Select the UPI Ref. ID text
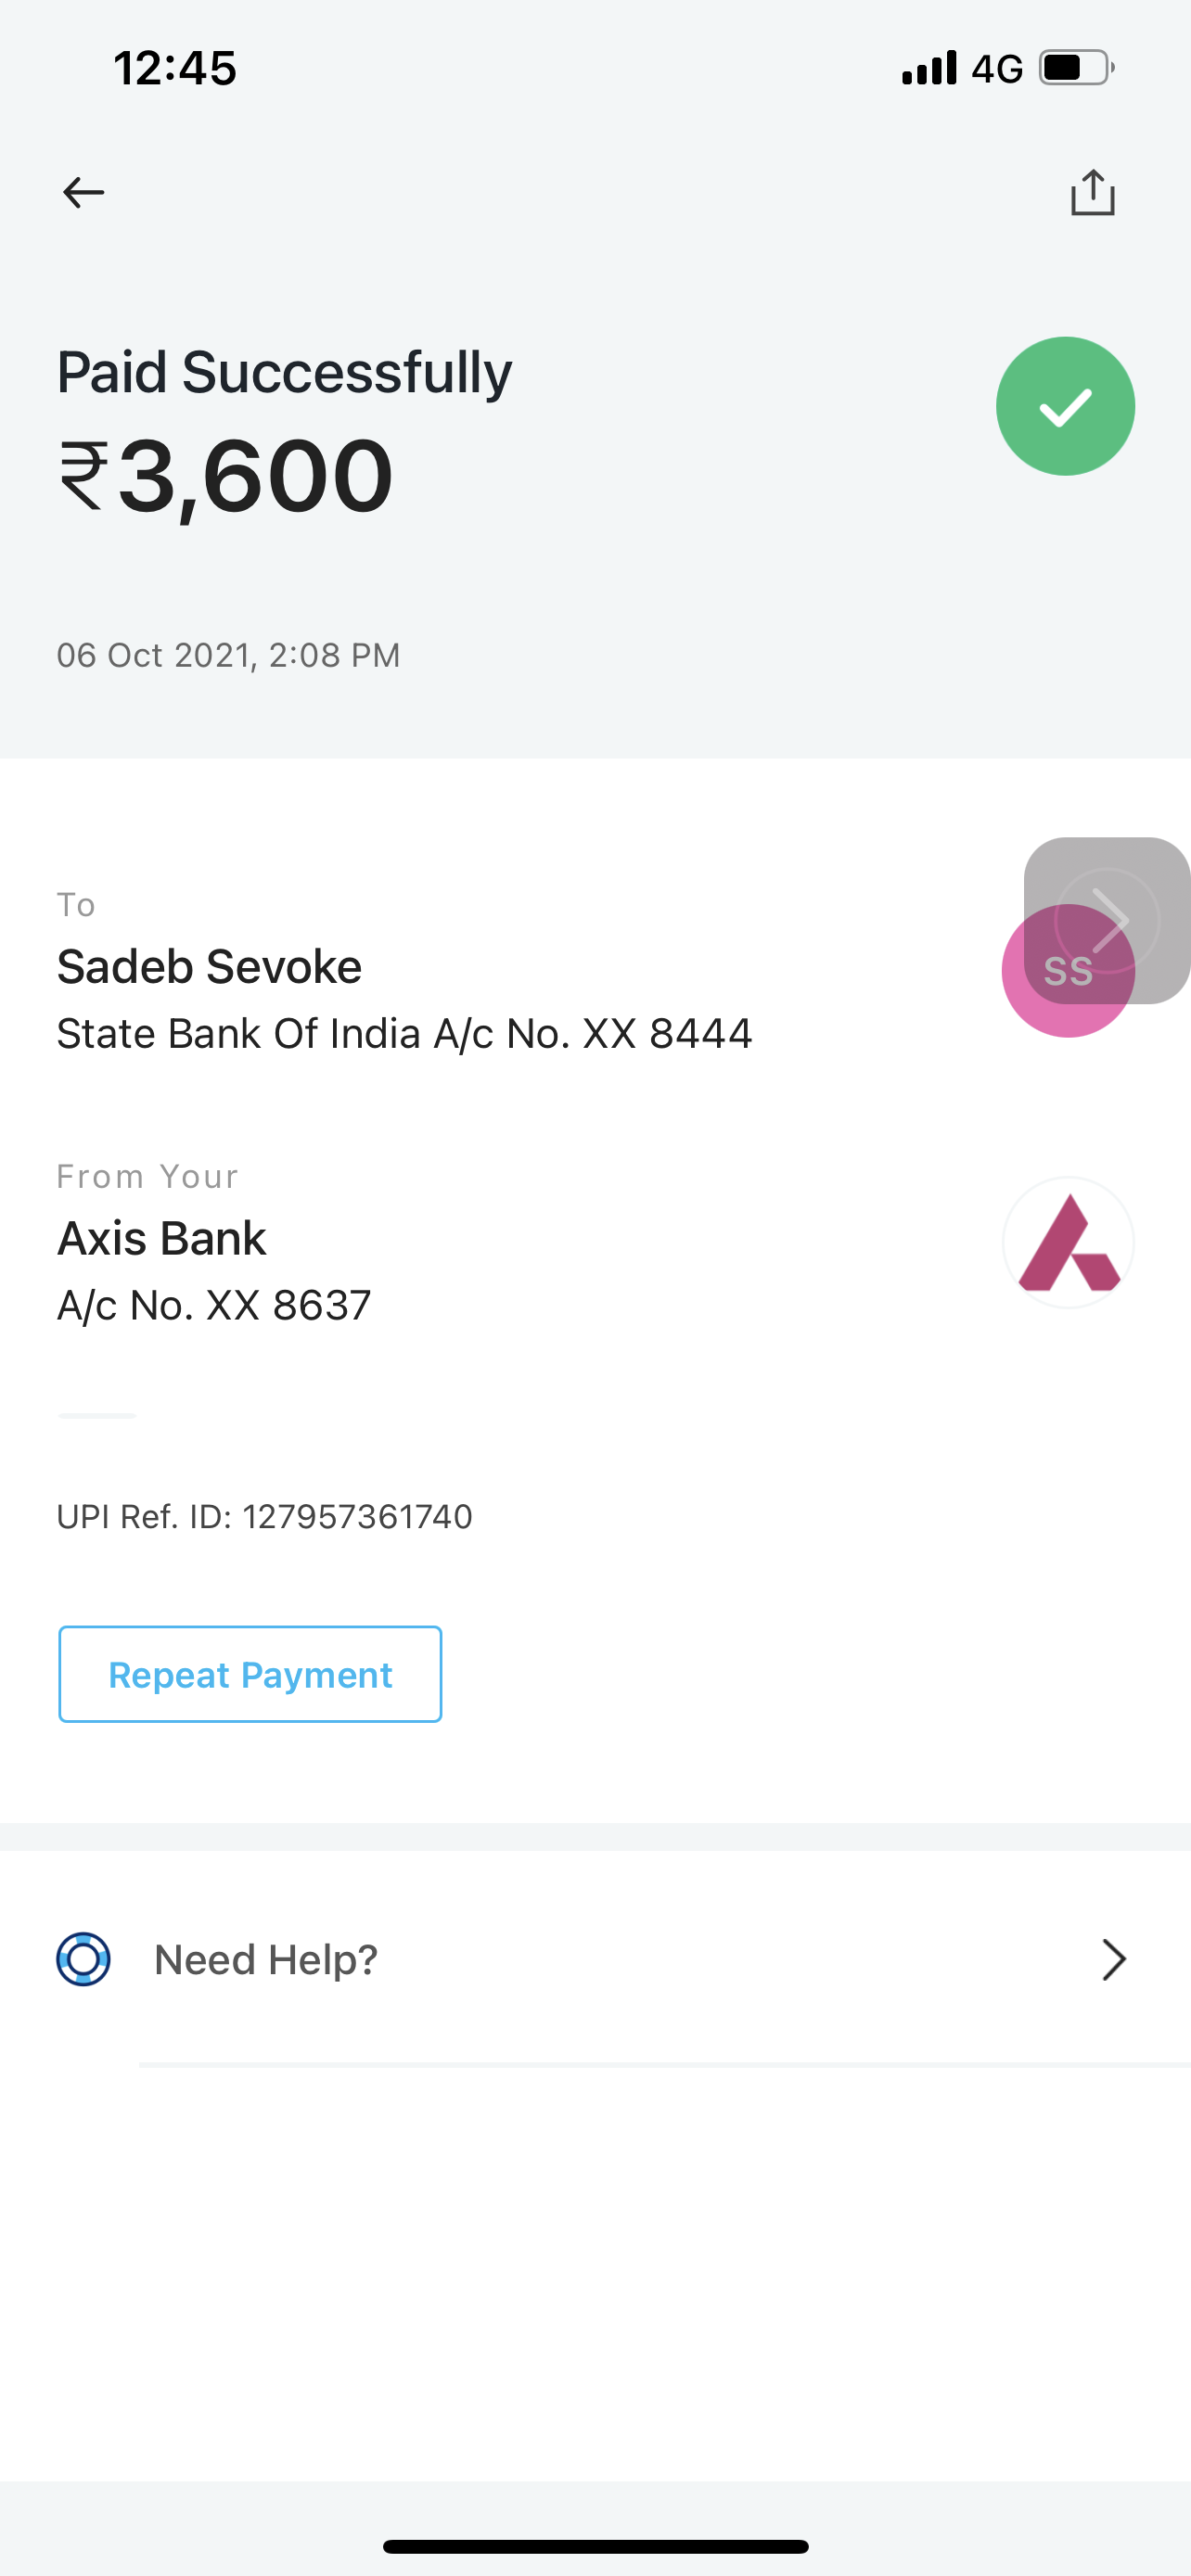Image resolution: width=1191 pixels, height=2576 pixels. coord(264,1517)
